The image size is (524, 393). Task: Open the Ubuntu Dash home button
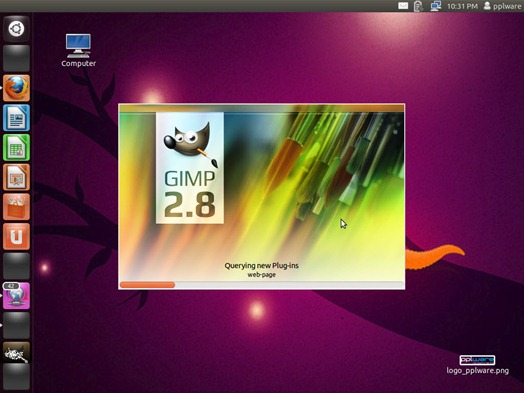(x=16, y=29)
